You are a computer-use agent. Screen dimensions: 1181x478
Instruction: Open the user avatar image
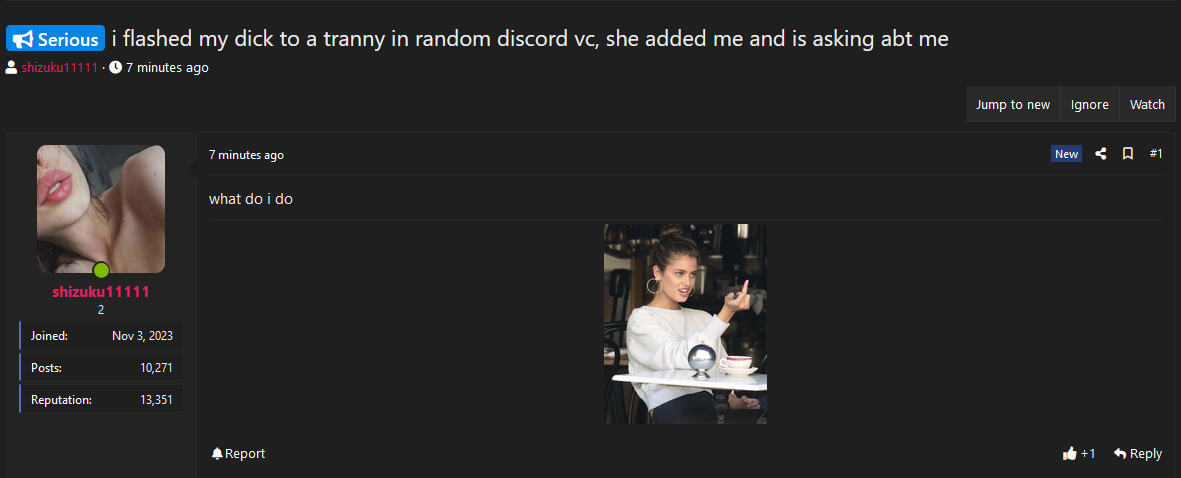click(101, 209)
